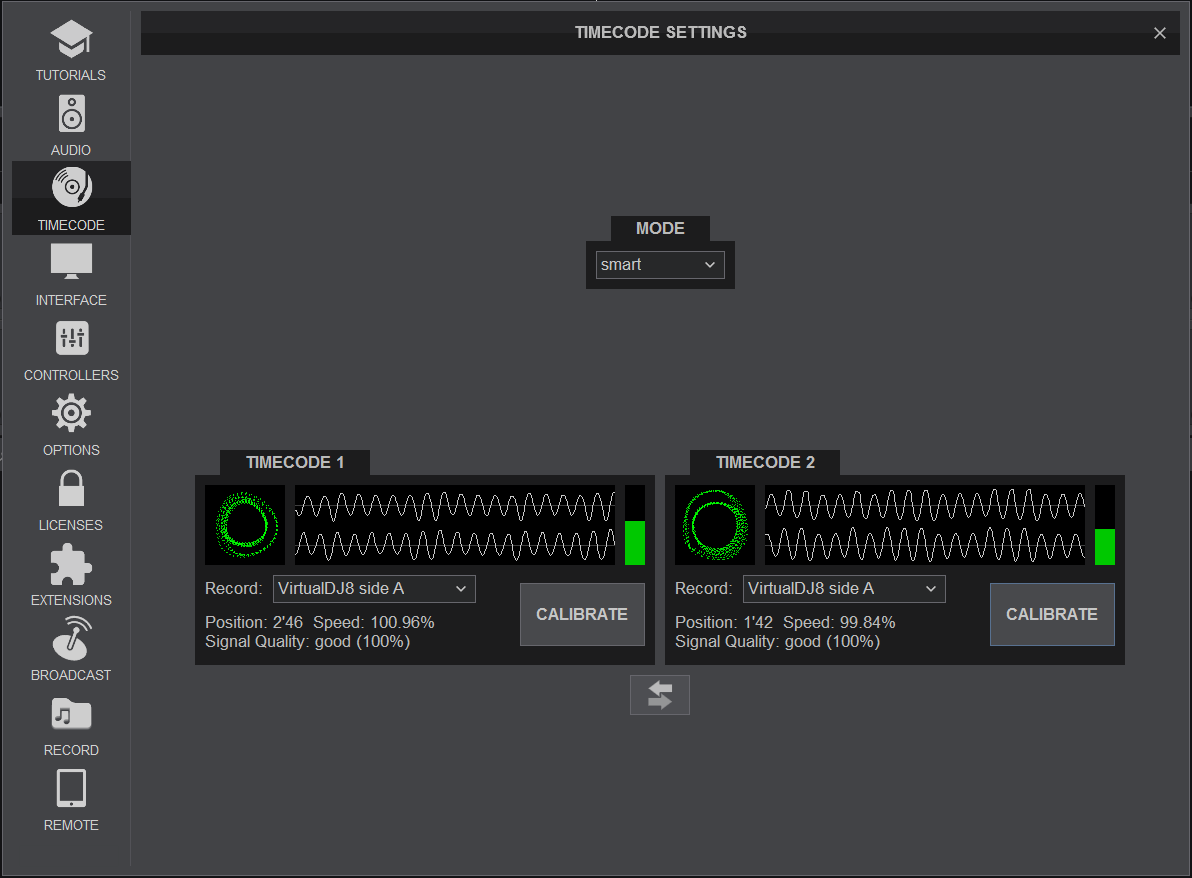Open Options gear icon
Viewport: 1192px width, 878px height.
coord(71,414)
